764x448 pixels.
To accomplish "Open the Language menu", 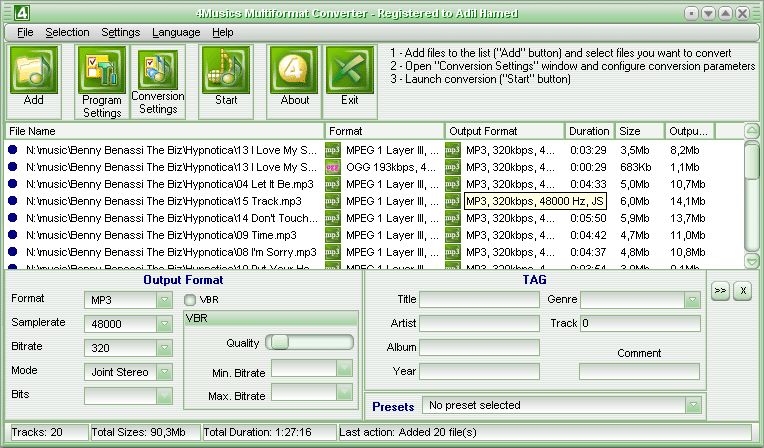I will point(176,32).
